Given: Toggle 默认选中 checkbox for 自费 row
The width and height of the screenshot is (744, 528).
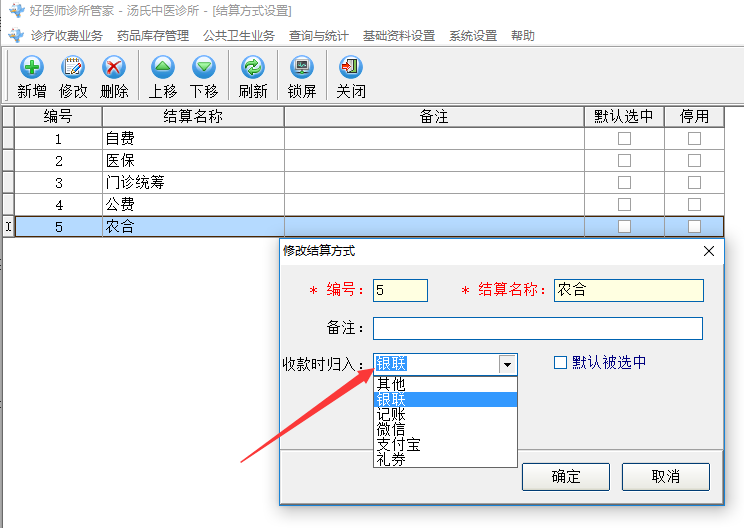Looking at the screenshot, I should pyautogui.click(x=624, y=139).
